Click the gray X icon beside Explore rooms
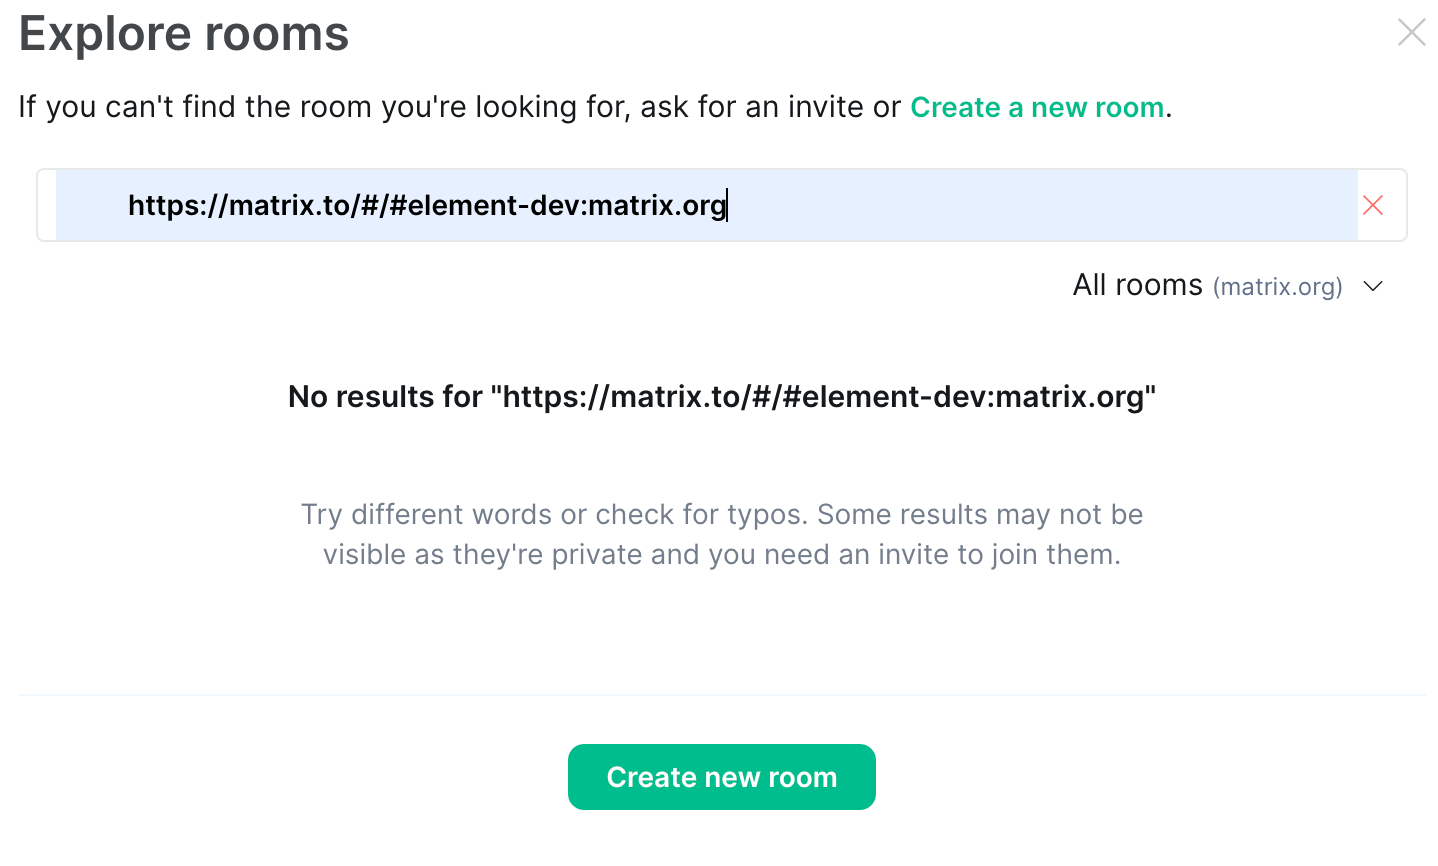 1411,32
